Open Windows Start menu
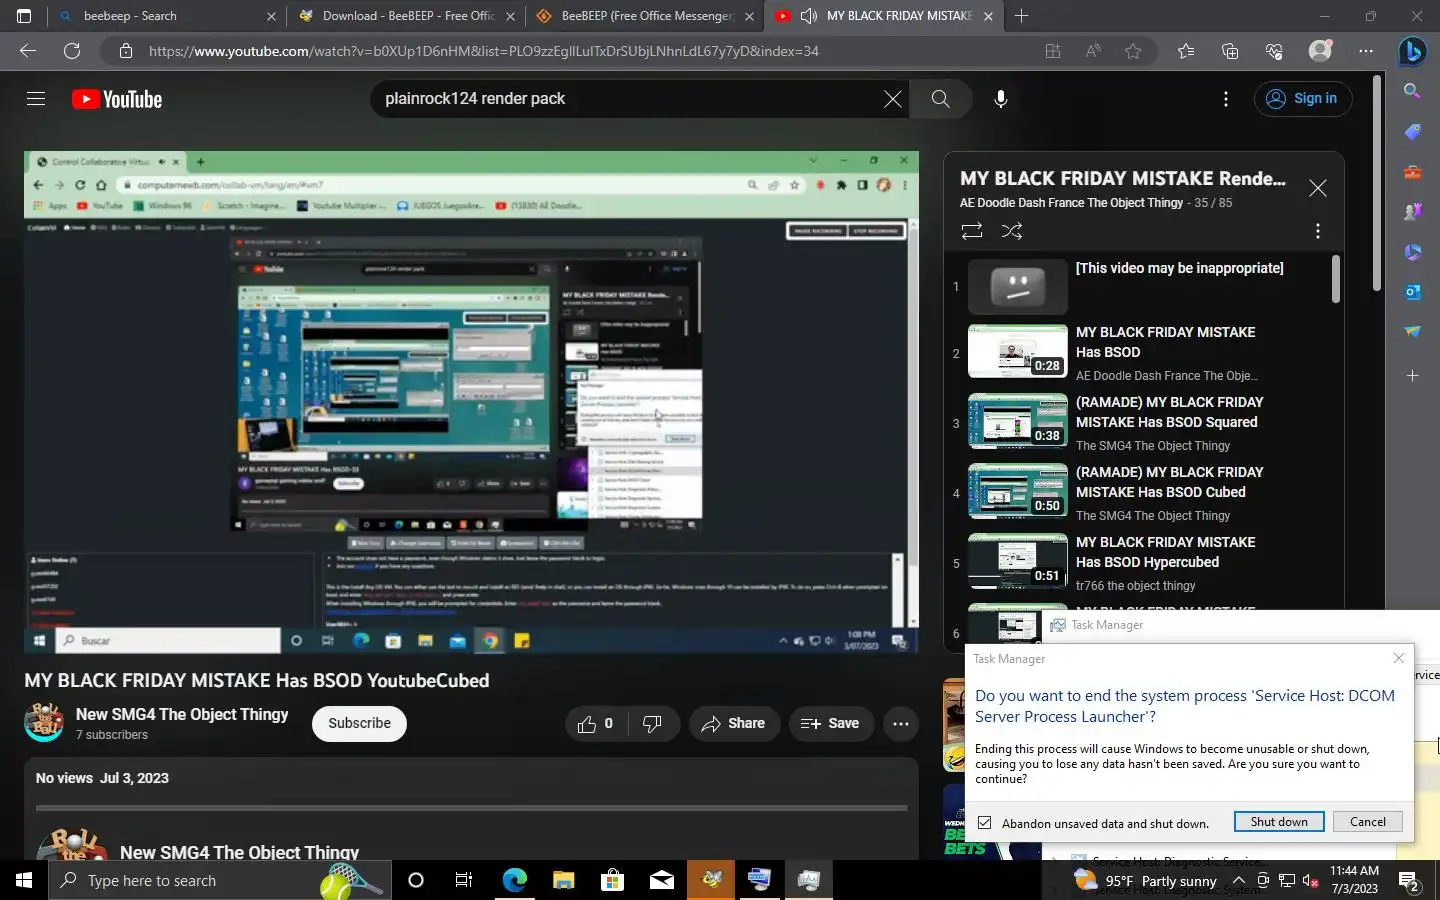 24,880
